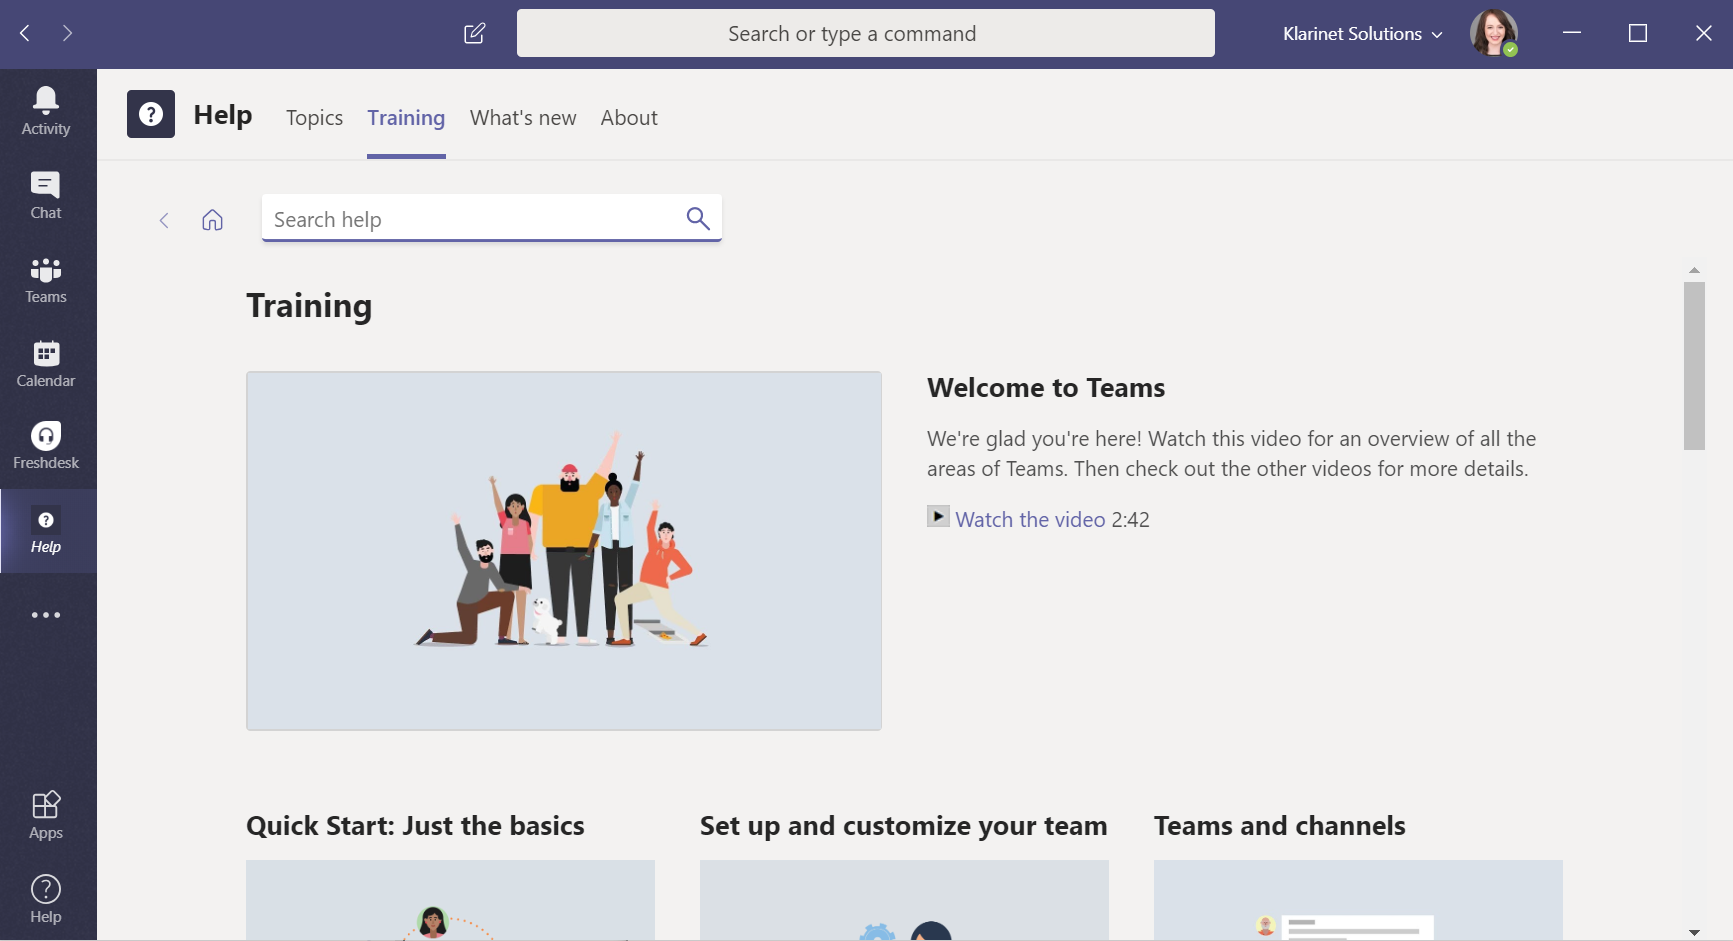Screen dimensions: 1733x941
Task: Click the Welcome to Teams heading
Action: [x=1046, y=388]
